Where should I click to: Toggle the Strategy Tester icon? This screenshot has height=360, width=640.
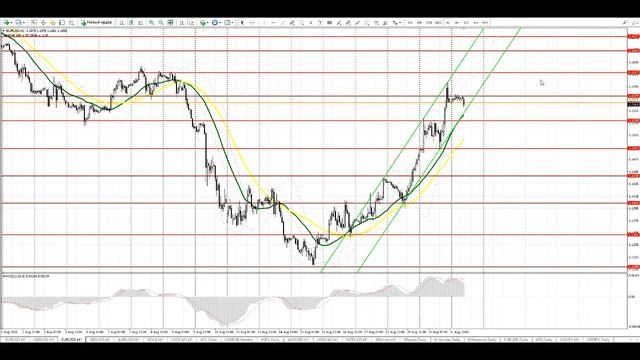(x=71, y=22)
